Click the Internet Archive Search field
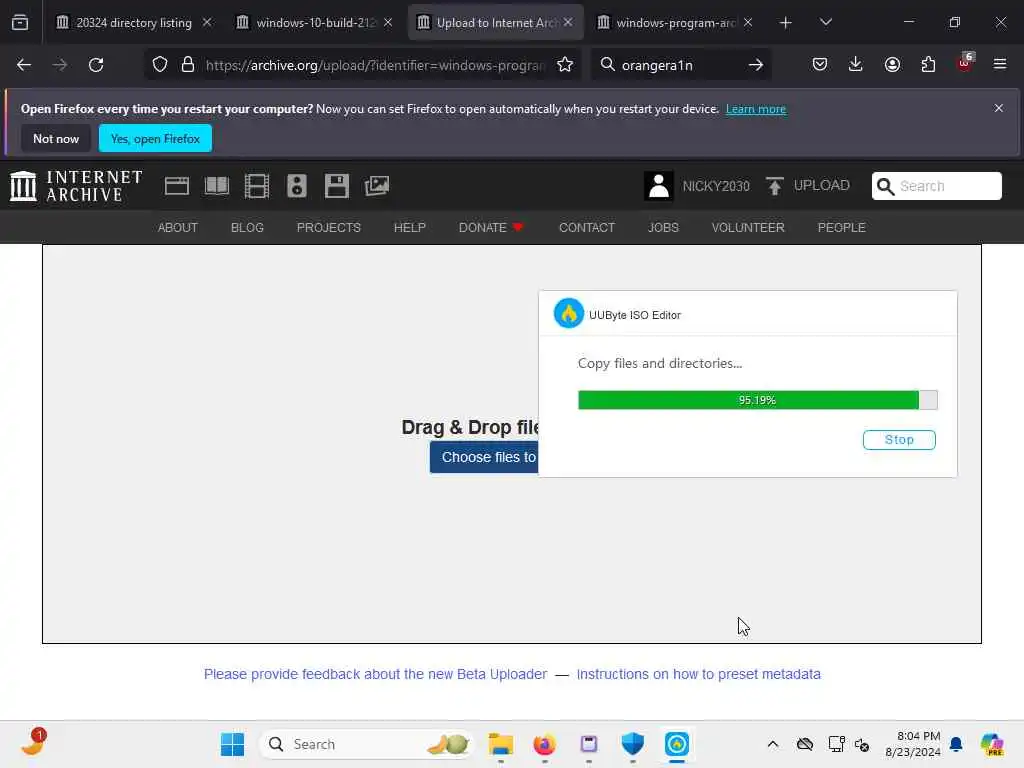This screenshot has width=1024, height=768. pos(936,186)
